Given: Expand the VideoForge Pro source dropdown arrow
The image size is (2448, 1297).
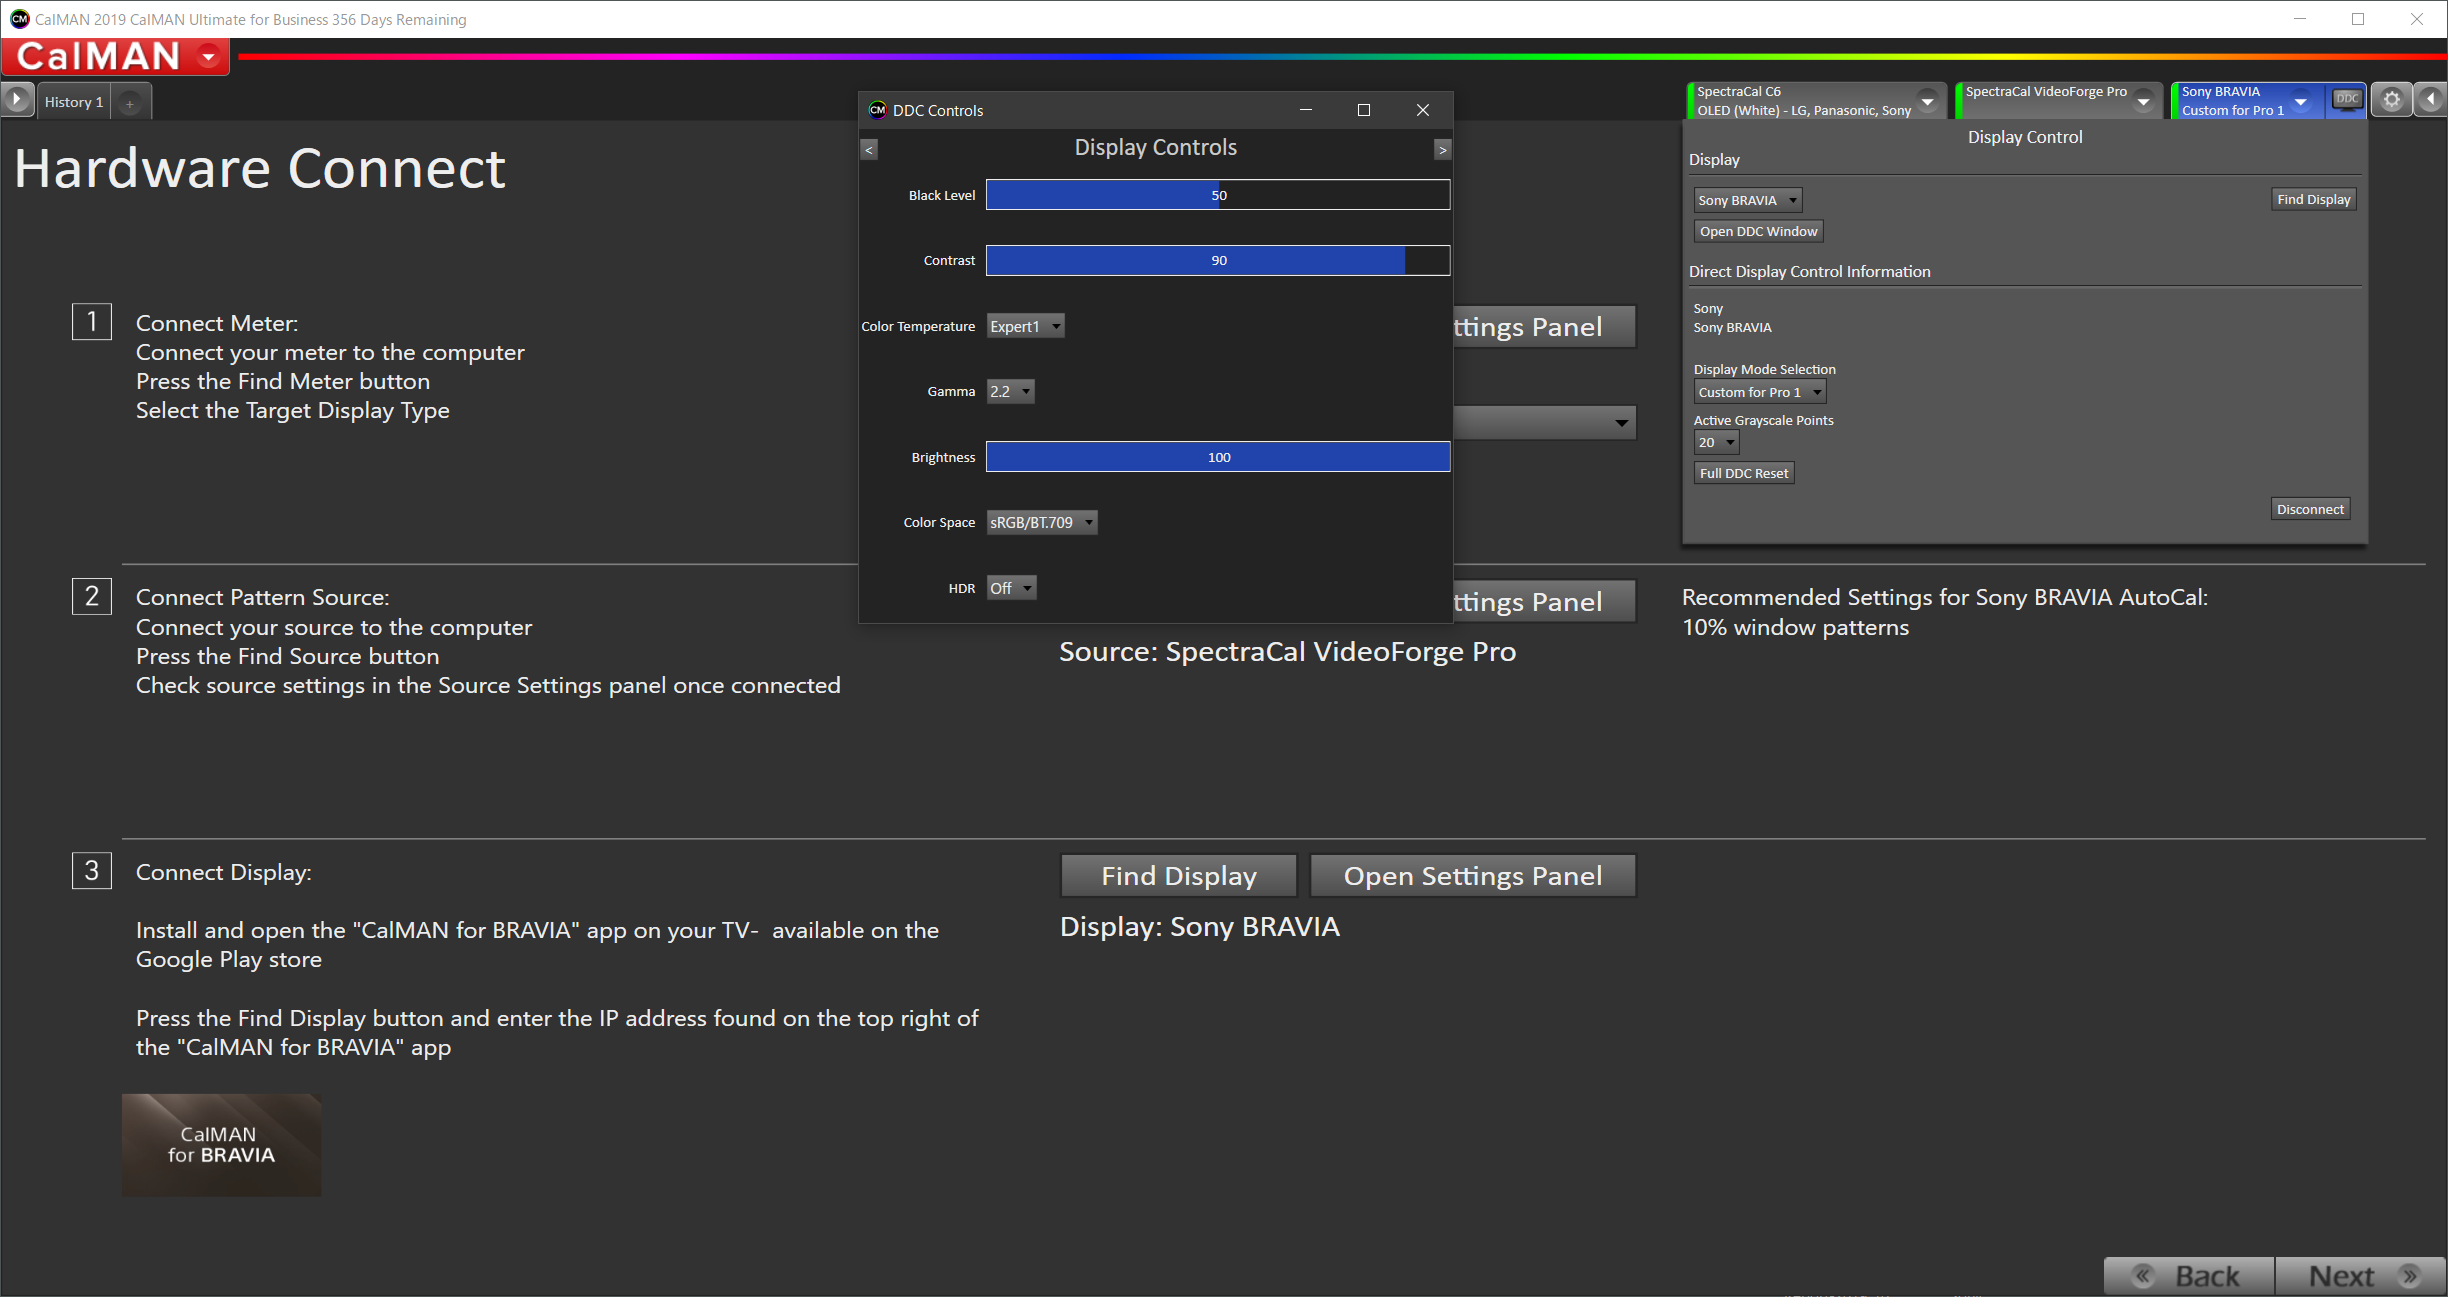Looking at the screenshot, I should point(2143,101).
